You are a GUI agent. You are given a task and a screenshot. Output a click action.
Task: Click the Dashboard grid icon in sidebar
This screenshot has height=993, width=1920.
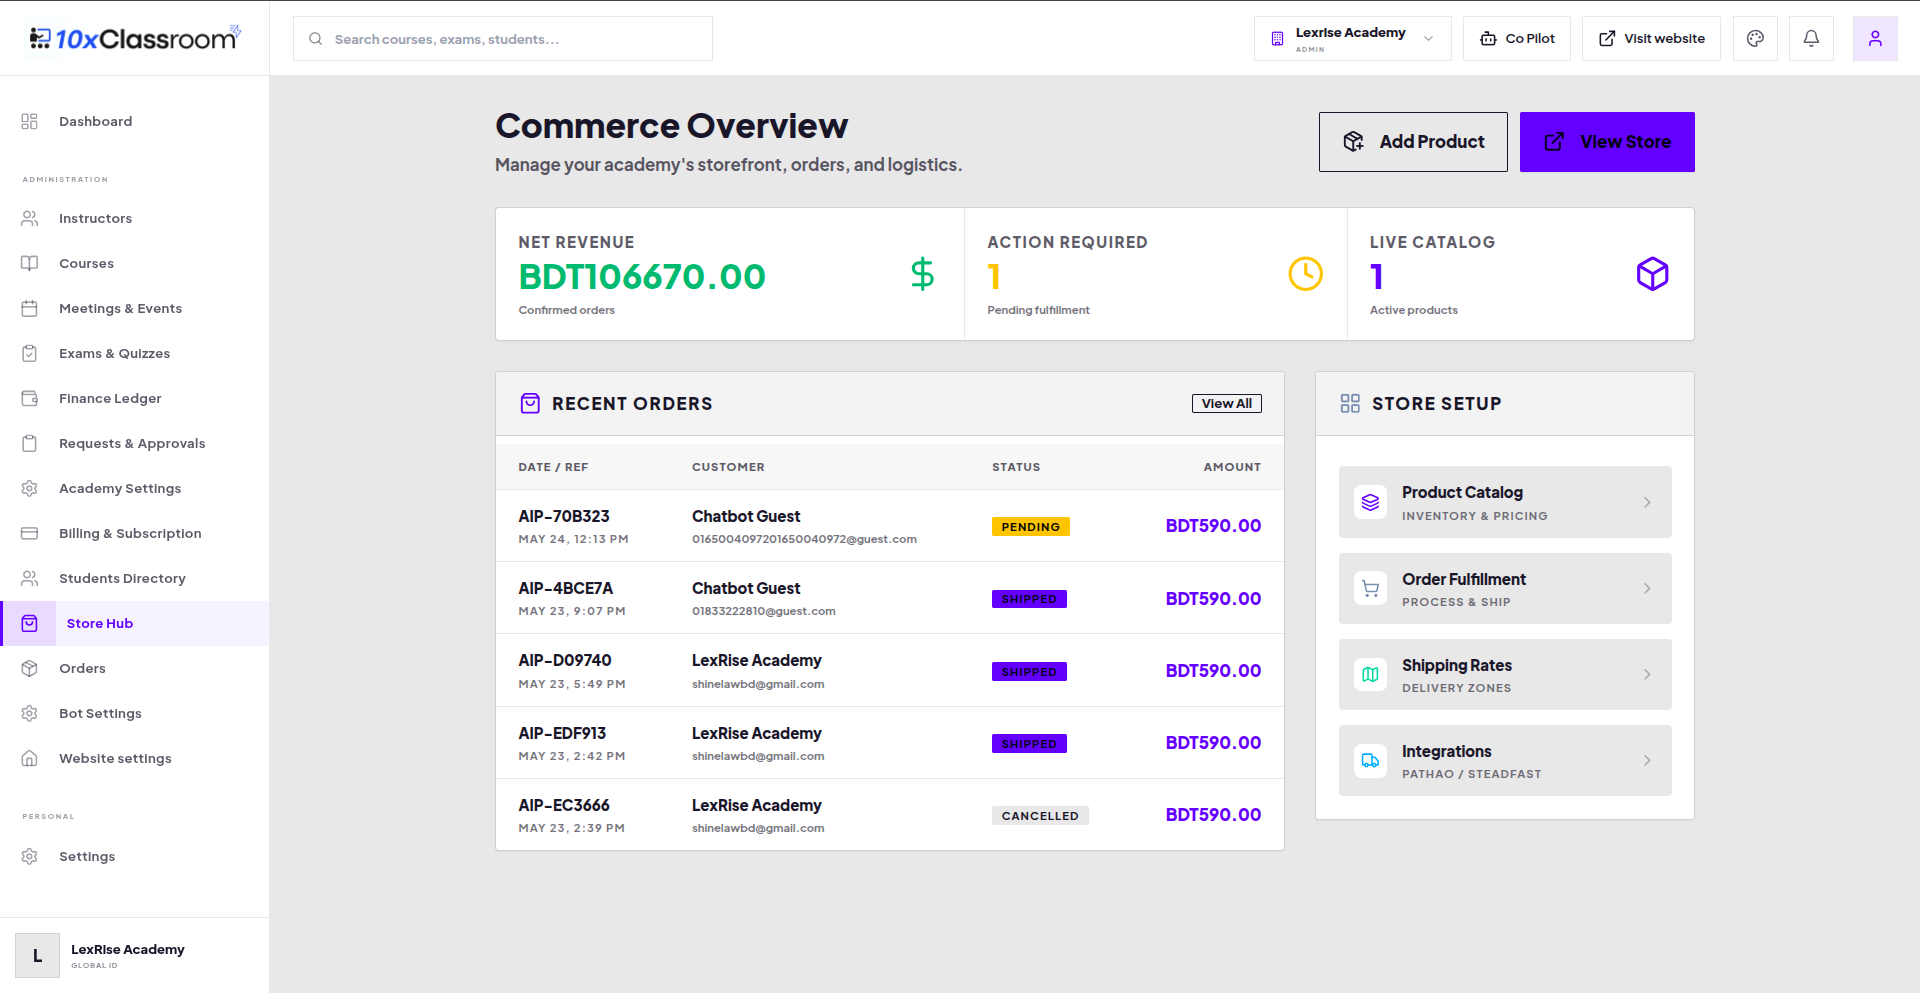(30, 121)
